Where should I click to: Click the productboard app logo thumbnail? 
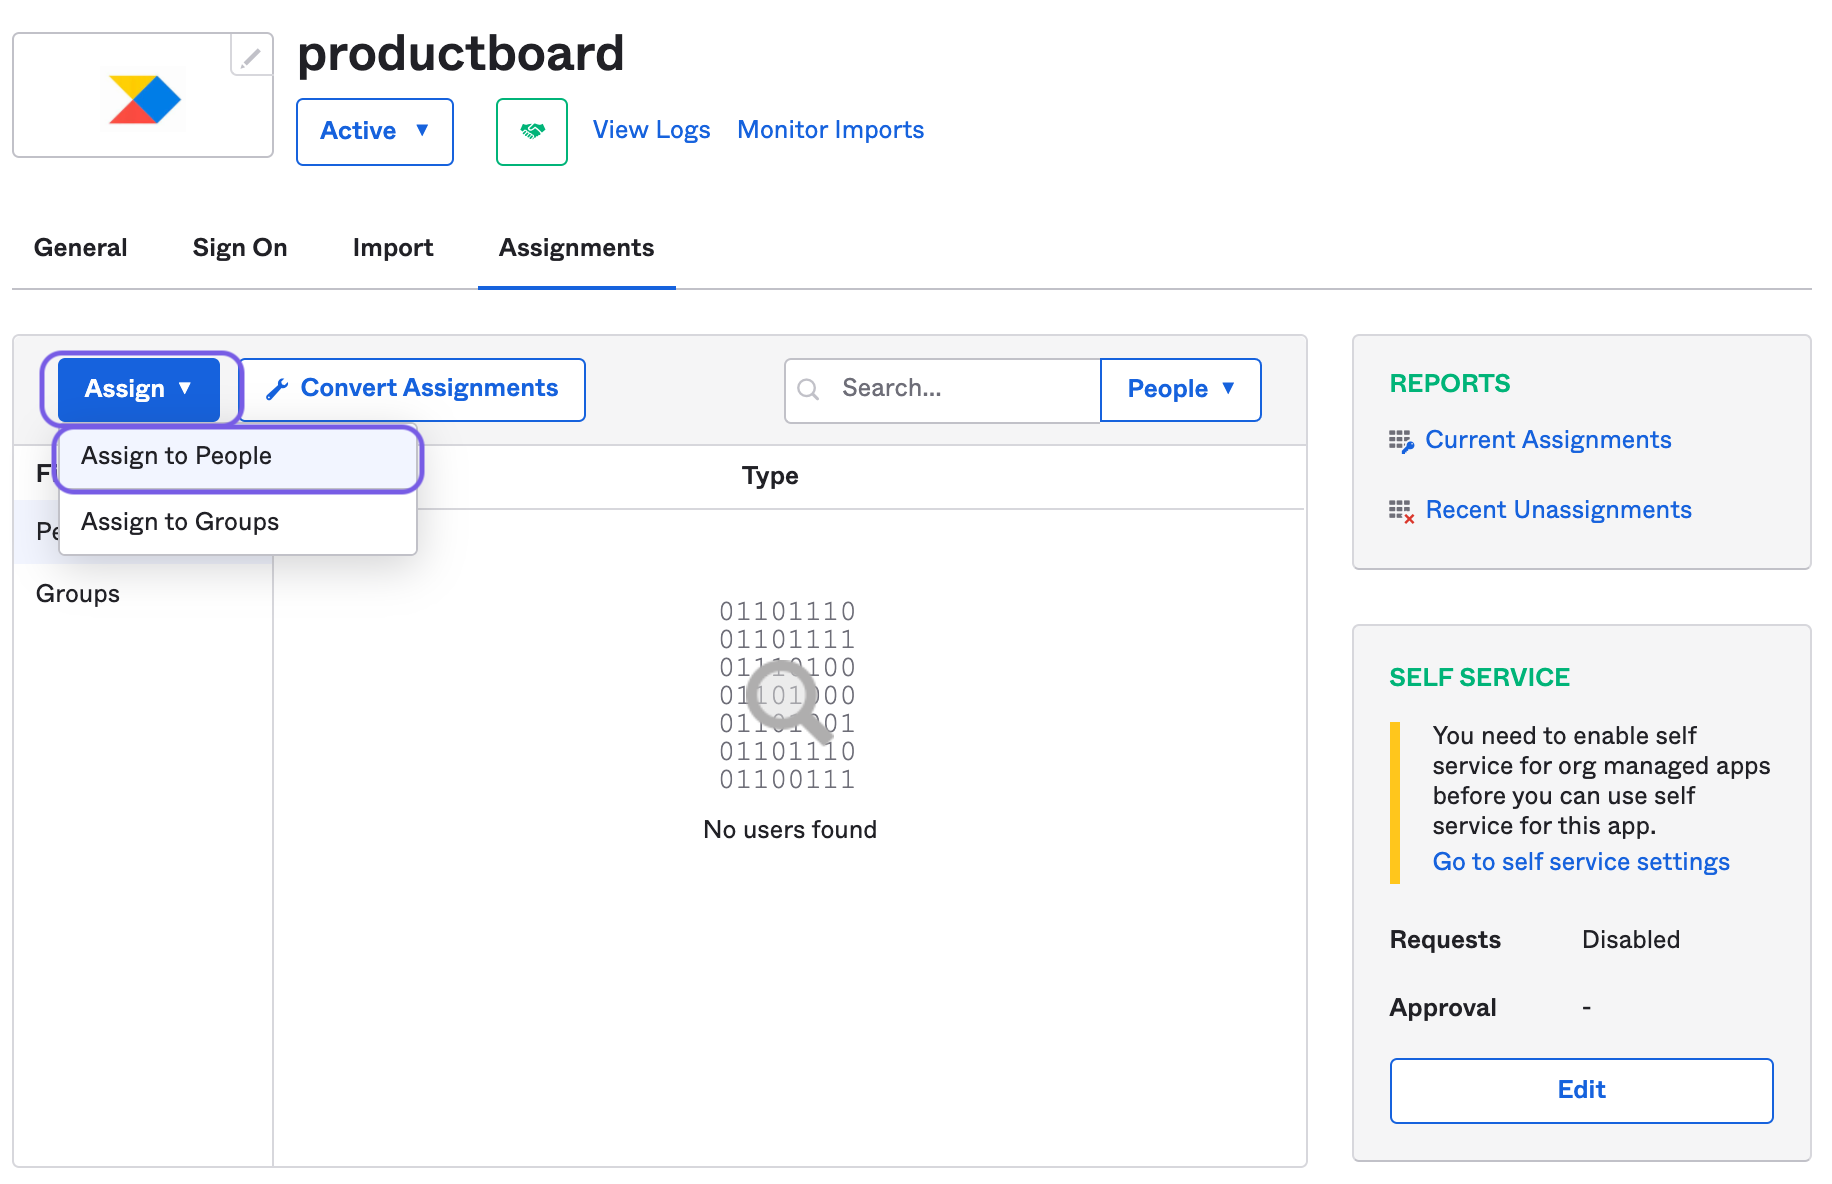[x=143, y=96]
